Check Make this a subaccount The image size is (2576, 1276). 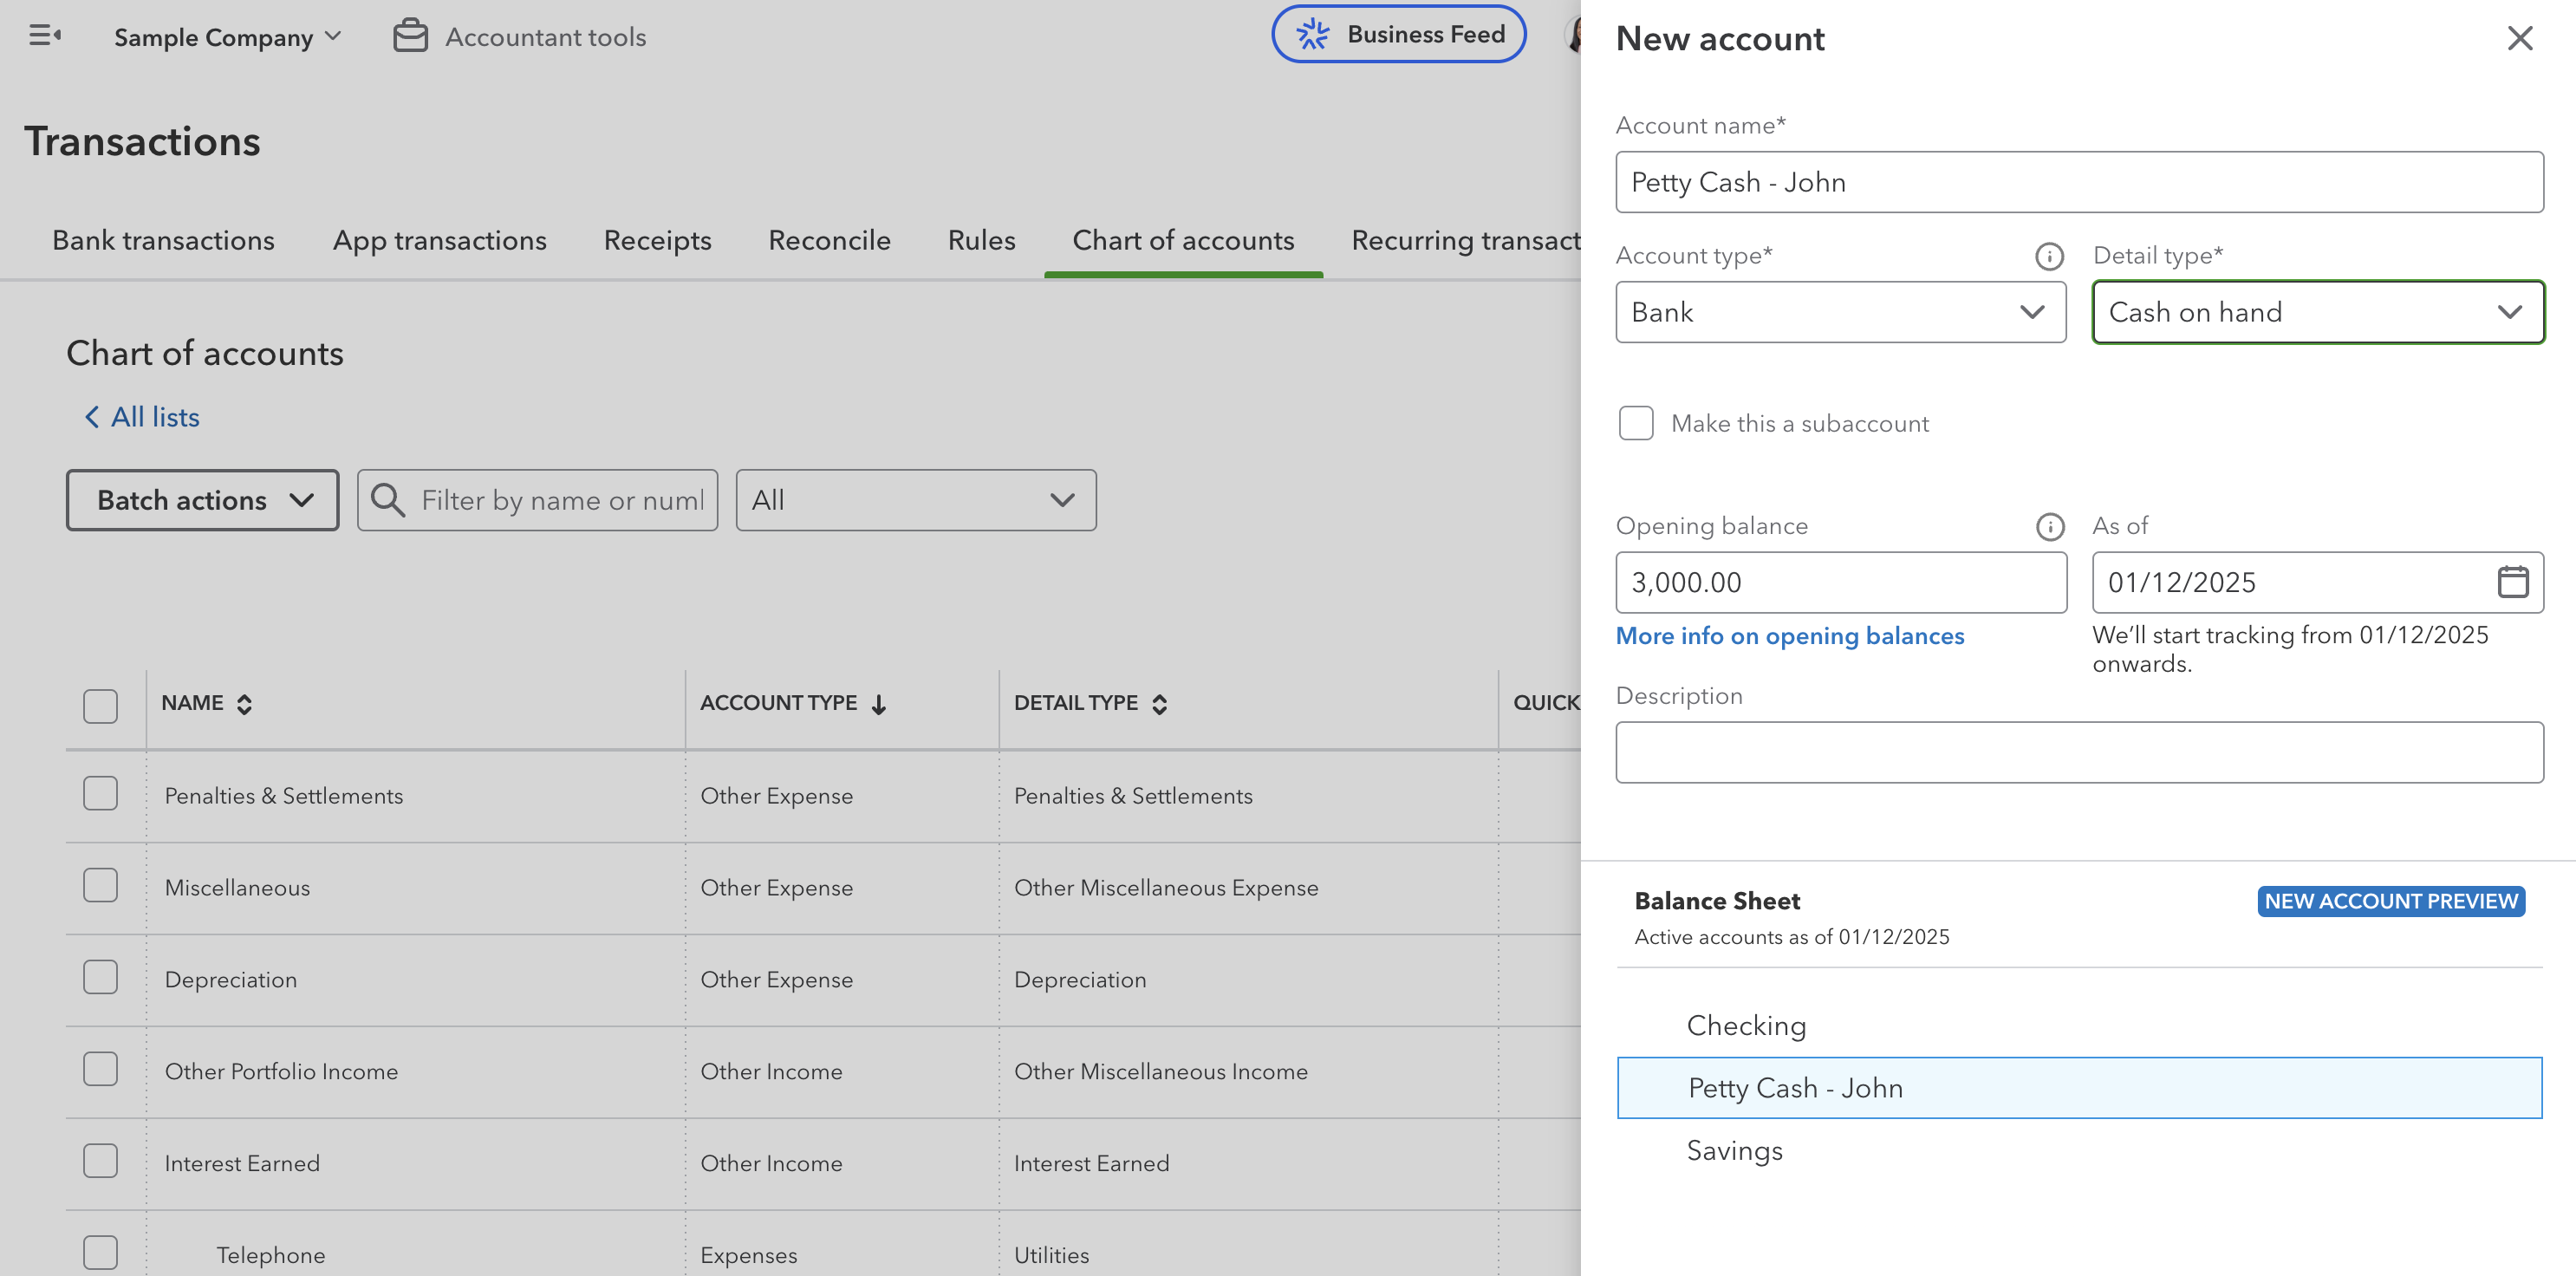pyautogui.click(x=1636, y=423)
